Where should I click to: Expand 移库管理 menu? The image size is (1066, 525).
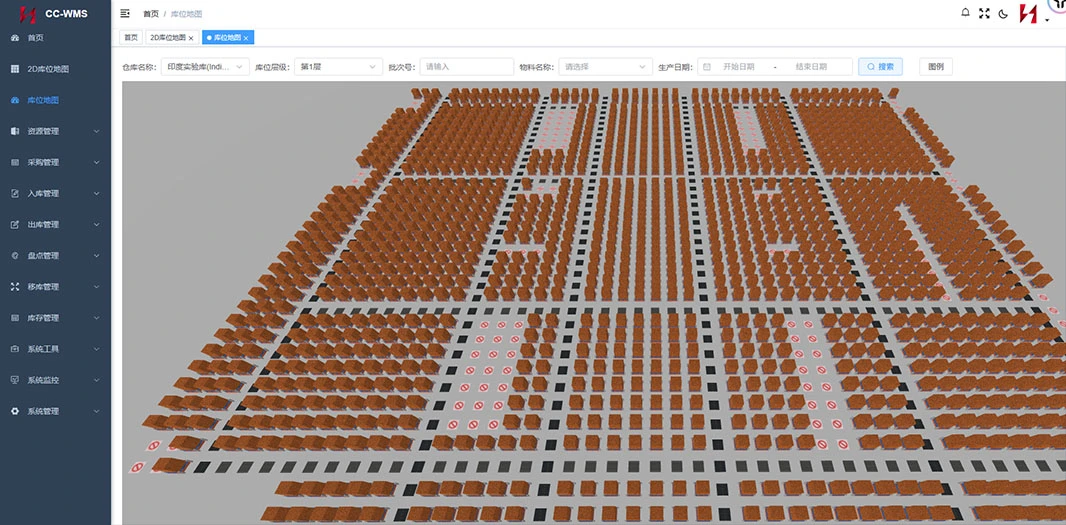[55, 287]
